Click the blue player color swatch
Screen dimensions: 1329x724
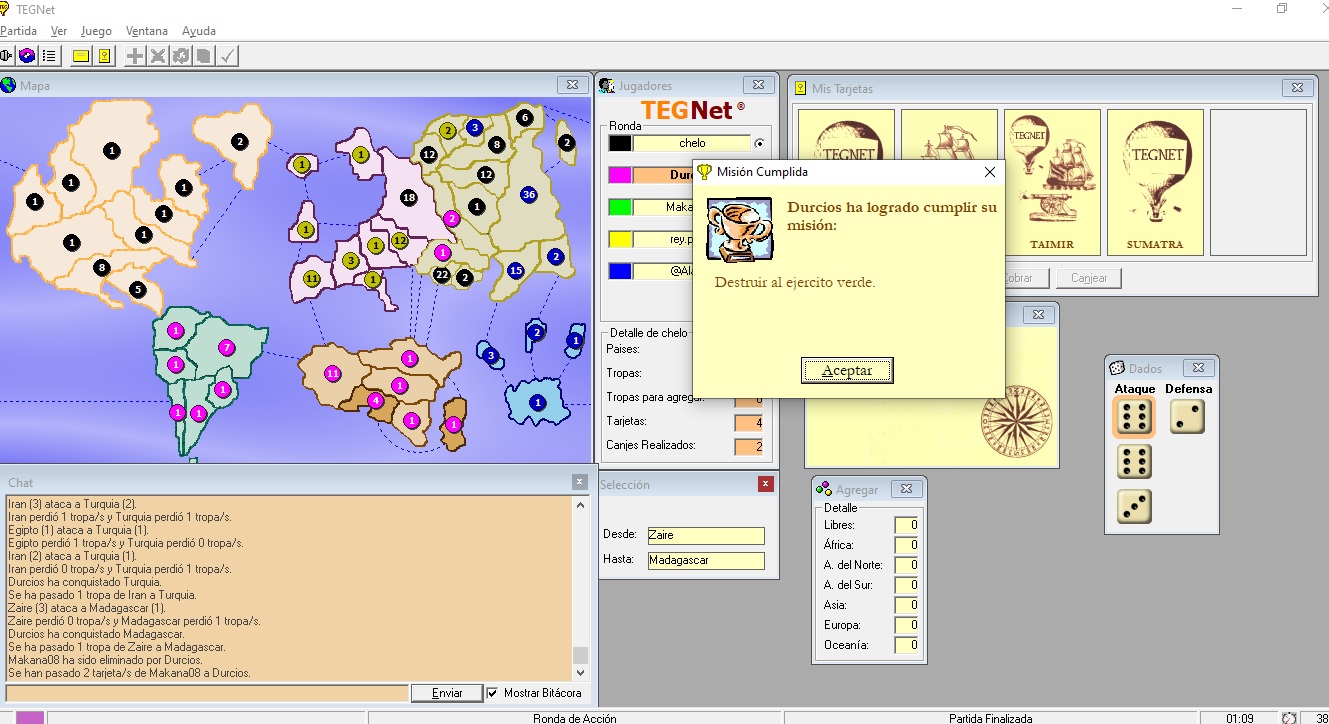click(x=620, y=271)
